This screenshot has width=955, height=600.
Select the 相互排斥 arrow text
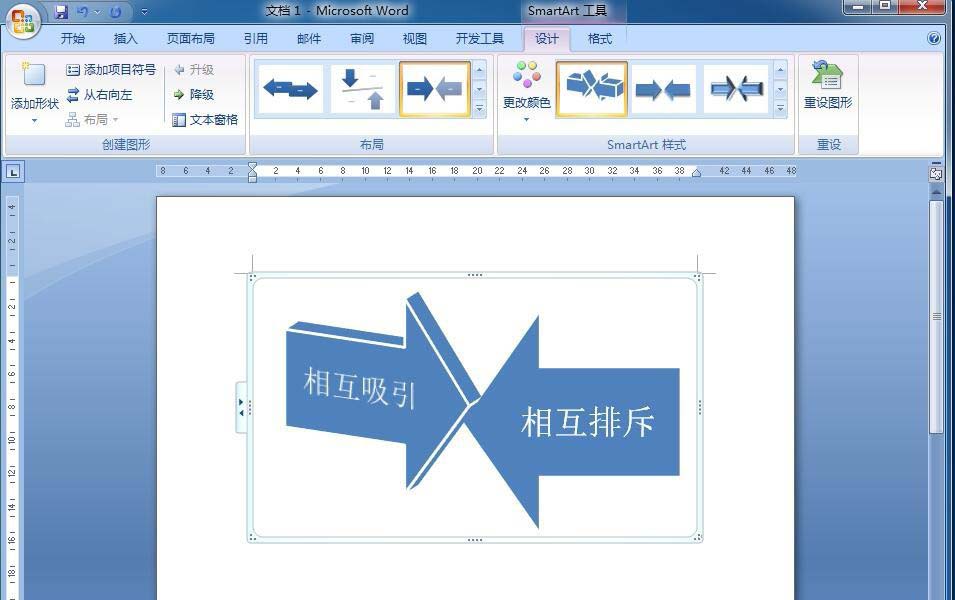pyautogui.click(x=588, y=422)
